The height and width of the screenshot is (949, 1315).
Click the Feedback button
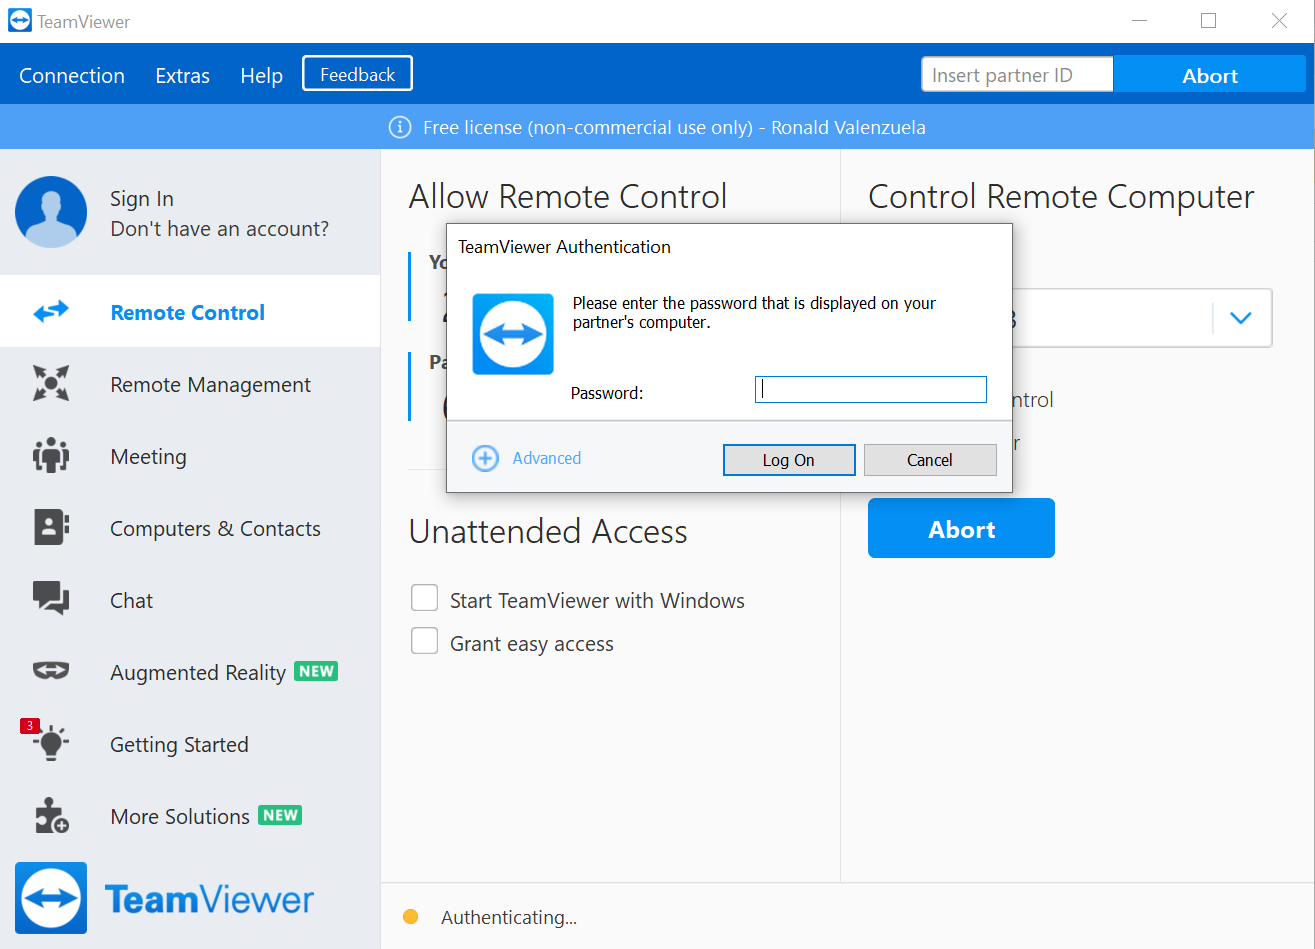click(357, 74)
